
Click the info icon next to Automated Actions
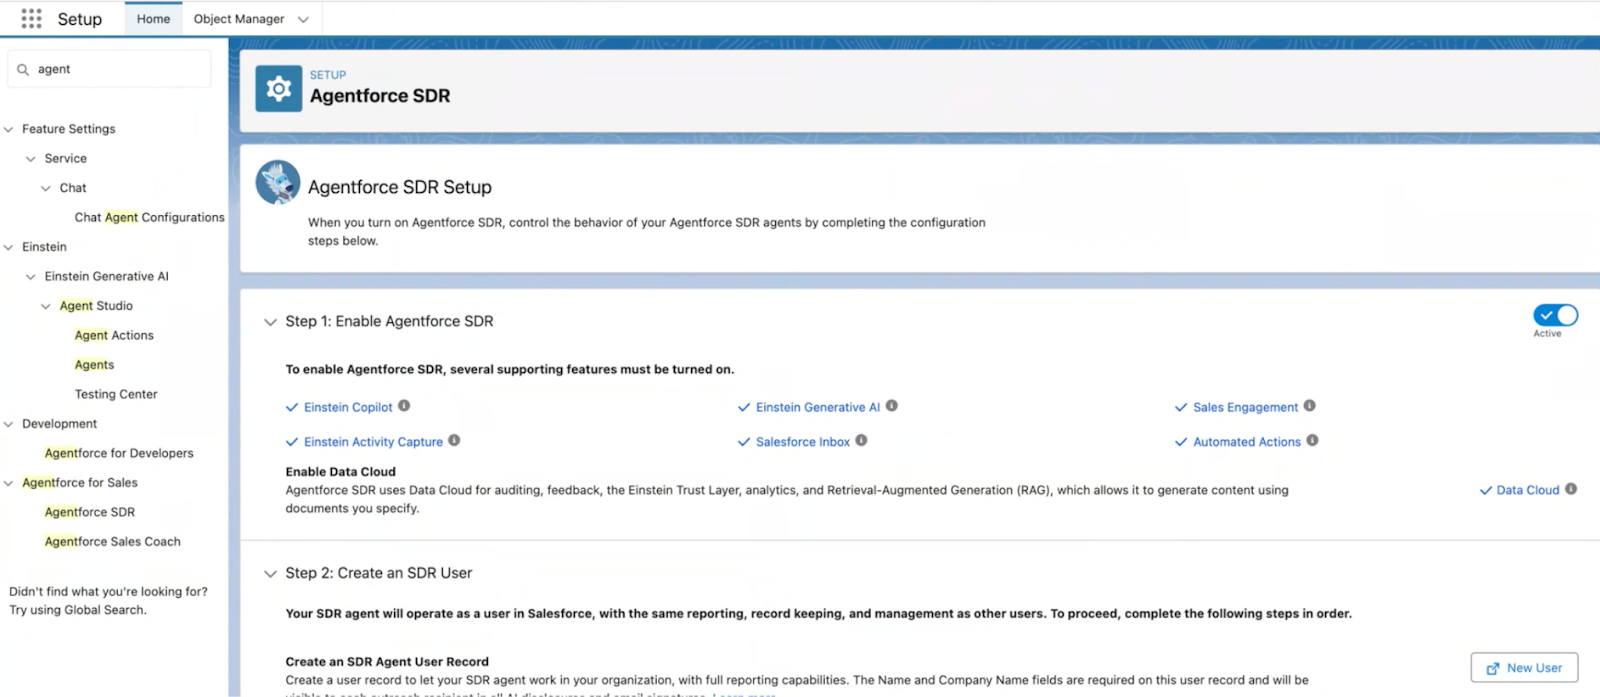click(1313, 441)
